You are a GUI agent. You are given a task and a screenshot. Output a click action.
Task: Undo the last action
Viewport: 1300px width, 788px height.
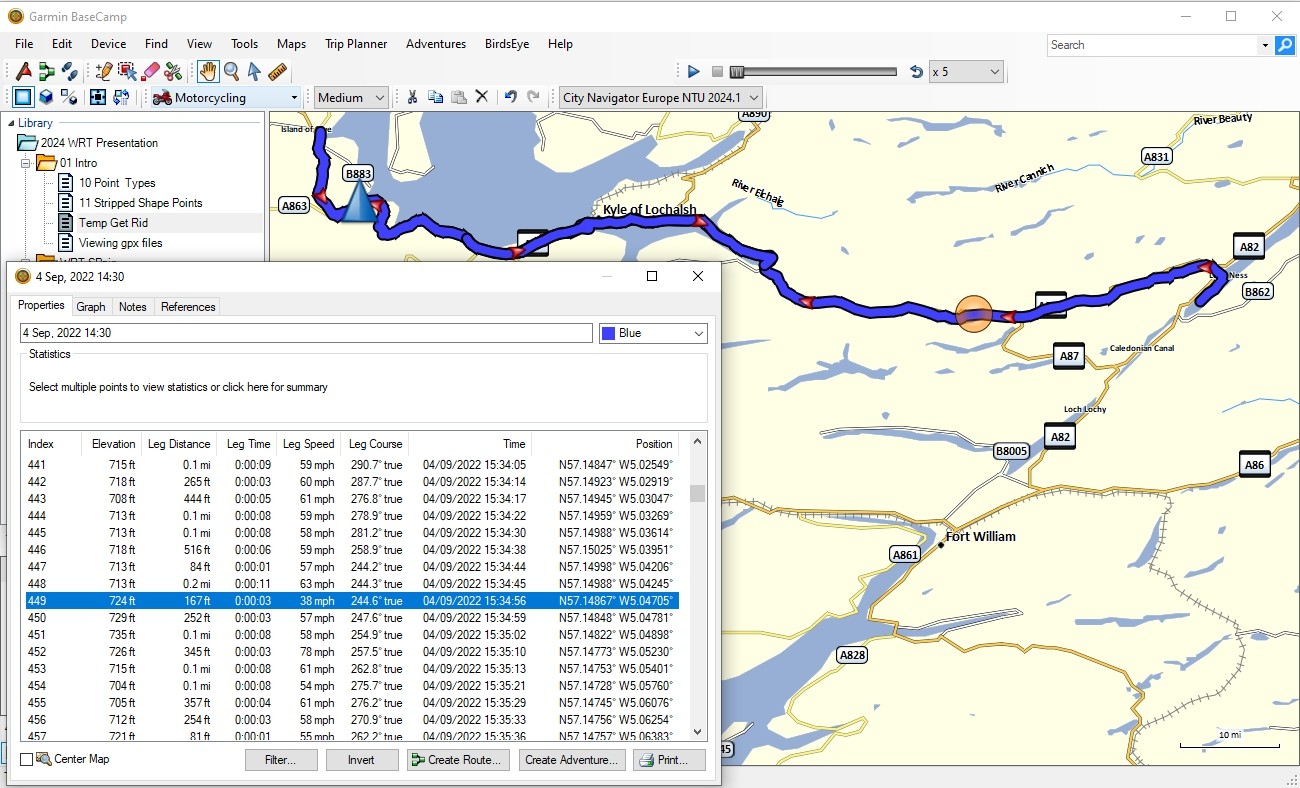pos(510,97)
